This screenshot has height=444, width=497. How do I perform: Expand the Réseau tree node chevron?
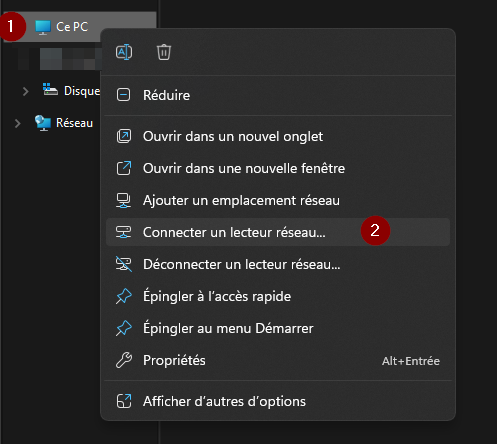(17, 123)
